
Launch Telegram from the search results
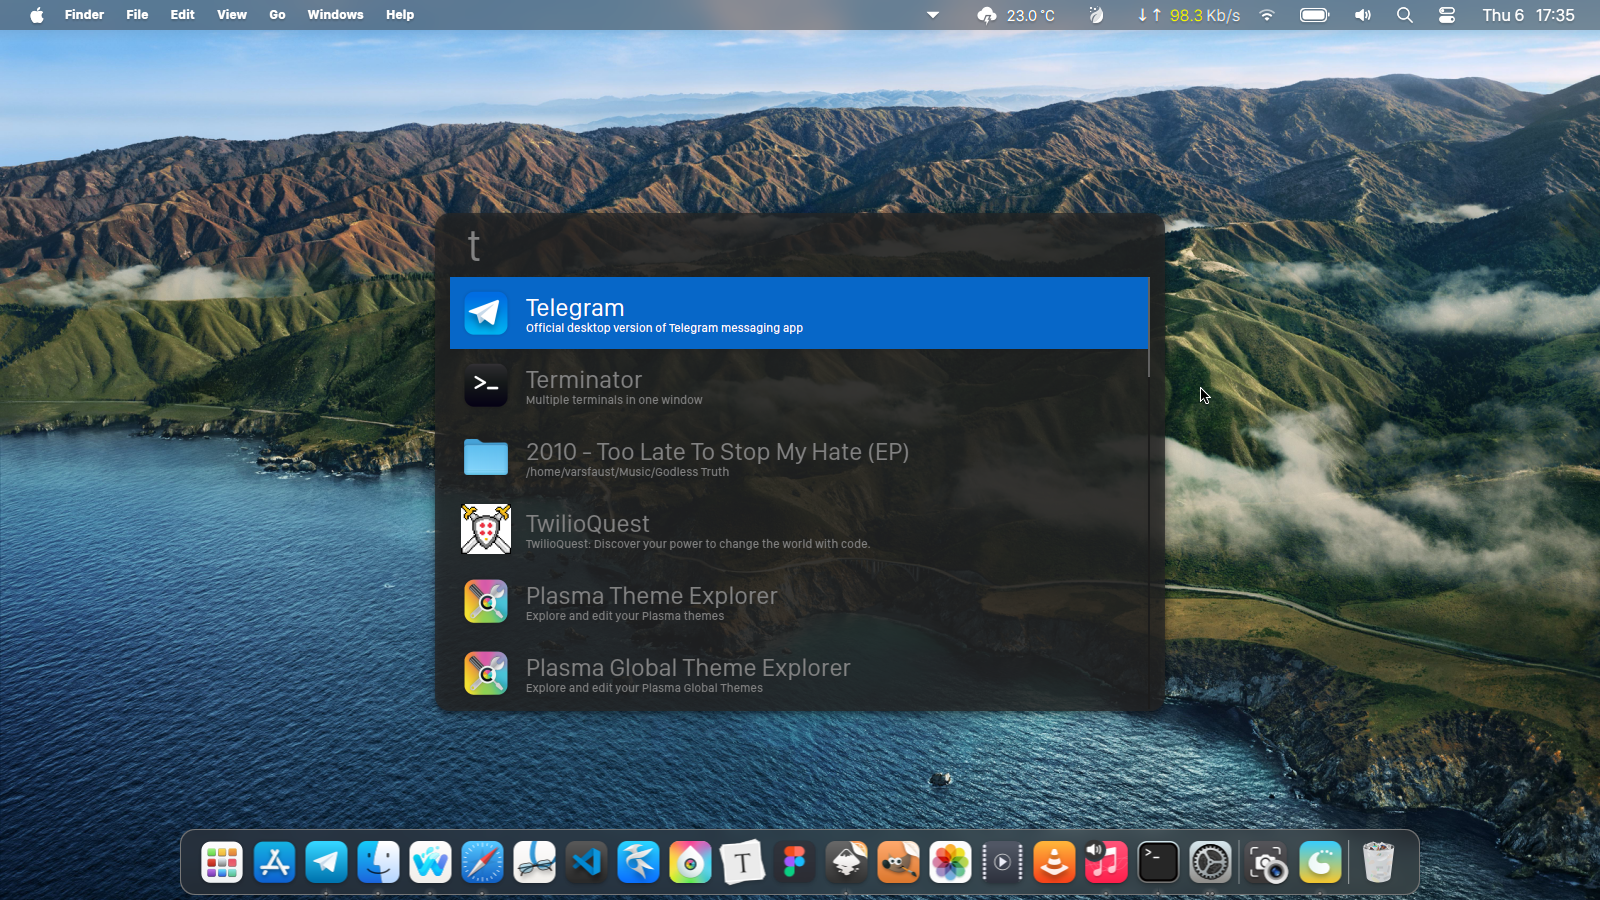coord(798,313)
